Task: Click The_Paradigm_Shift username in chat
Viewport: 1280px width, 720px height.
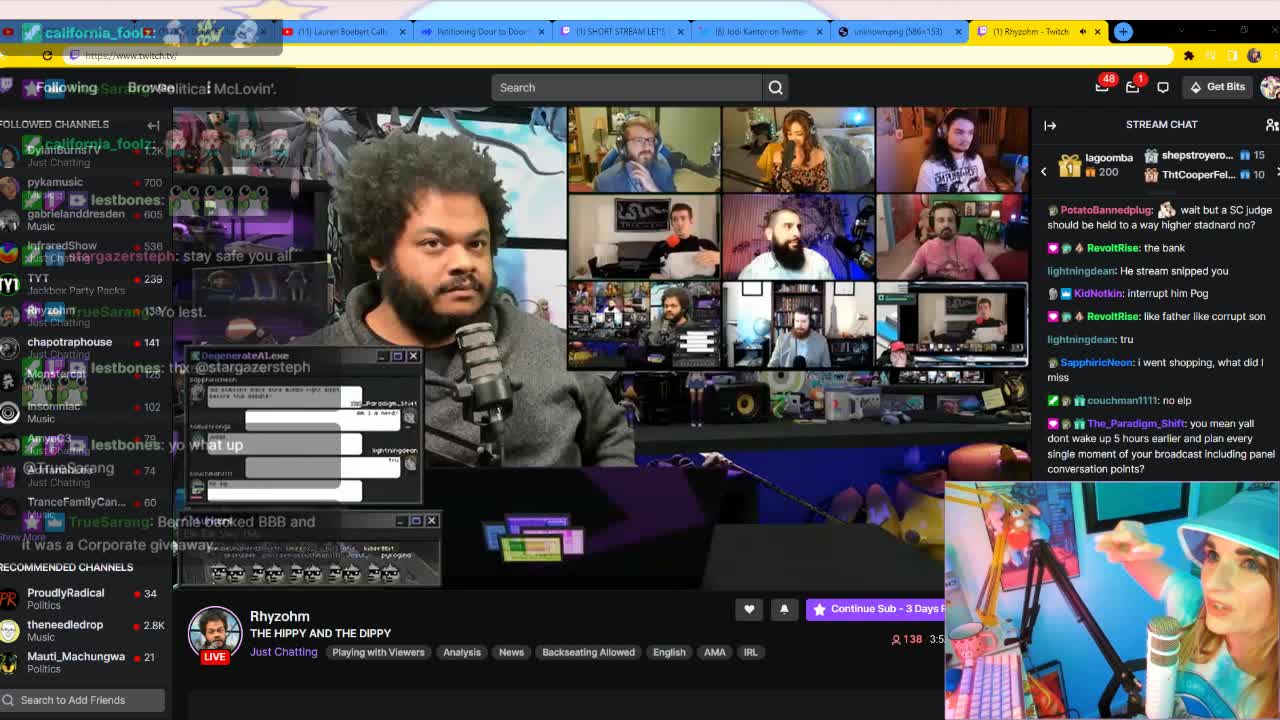Action: click(x=1135, y=423)
